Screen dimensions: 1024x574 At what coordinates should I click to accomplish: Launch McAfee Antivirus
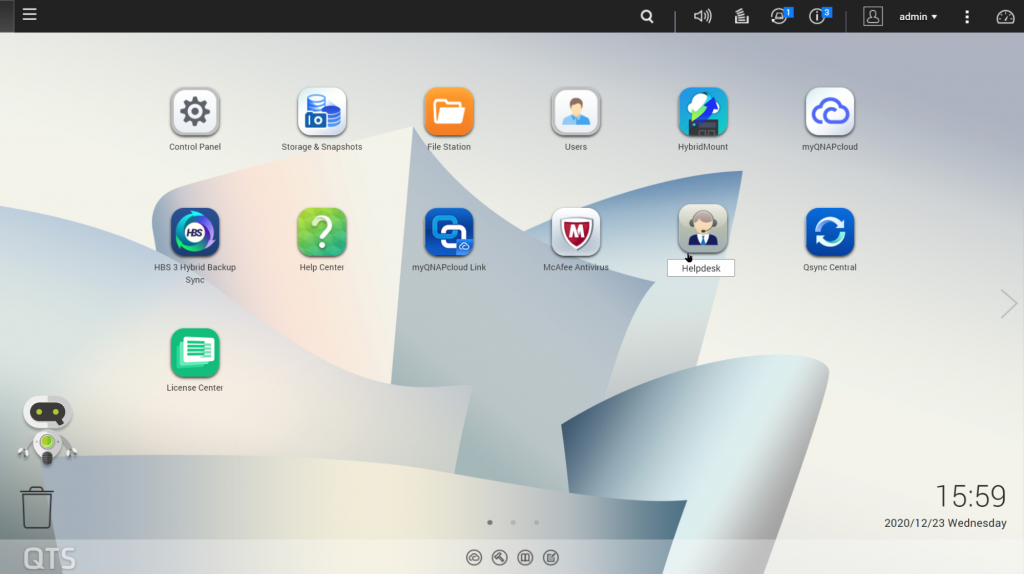(575, 232)
